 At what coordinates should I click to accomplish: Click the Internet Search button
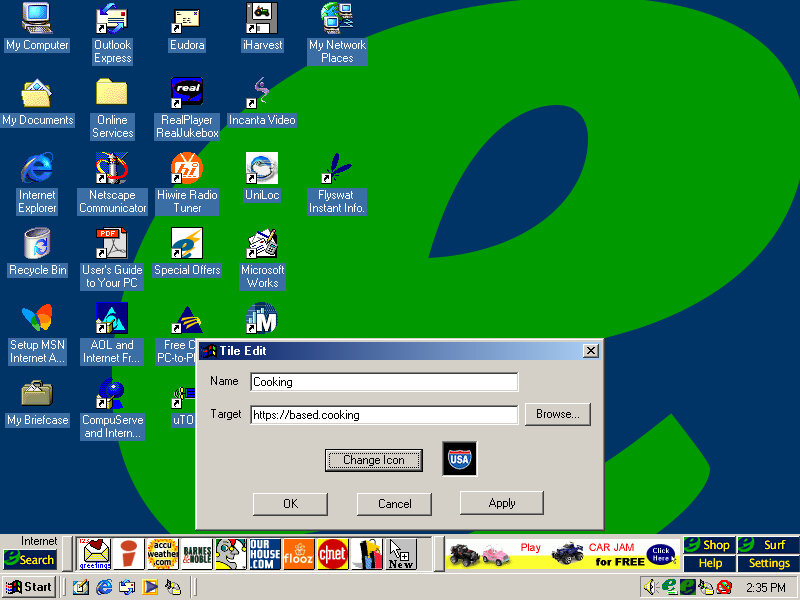pos(30,560)
